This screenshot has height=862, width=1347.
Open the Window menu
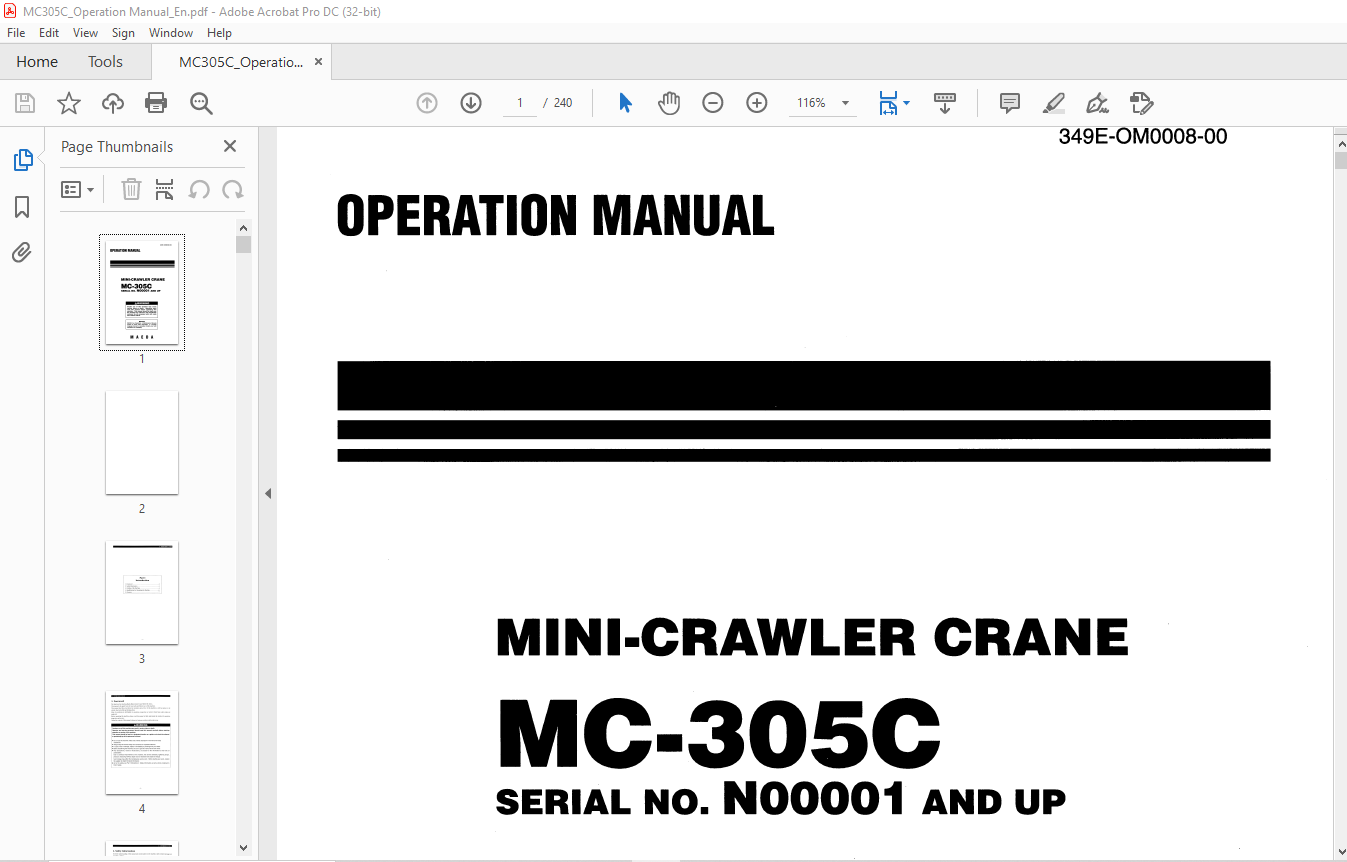click(x=171, y=33)
